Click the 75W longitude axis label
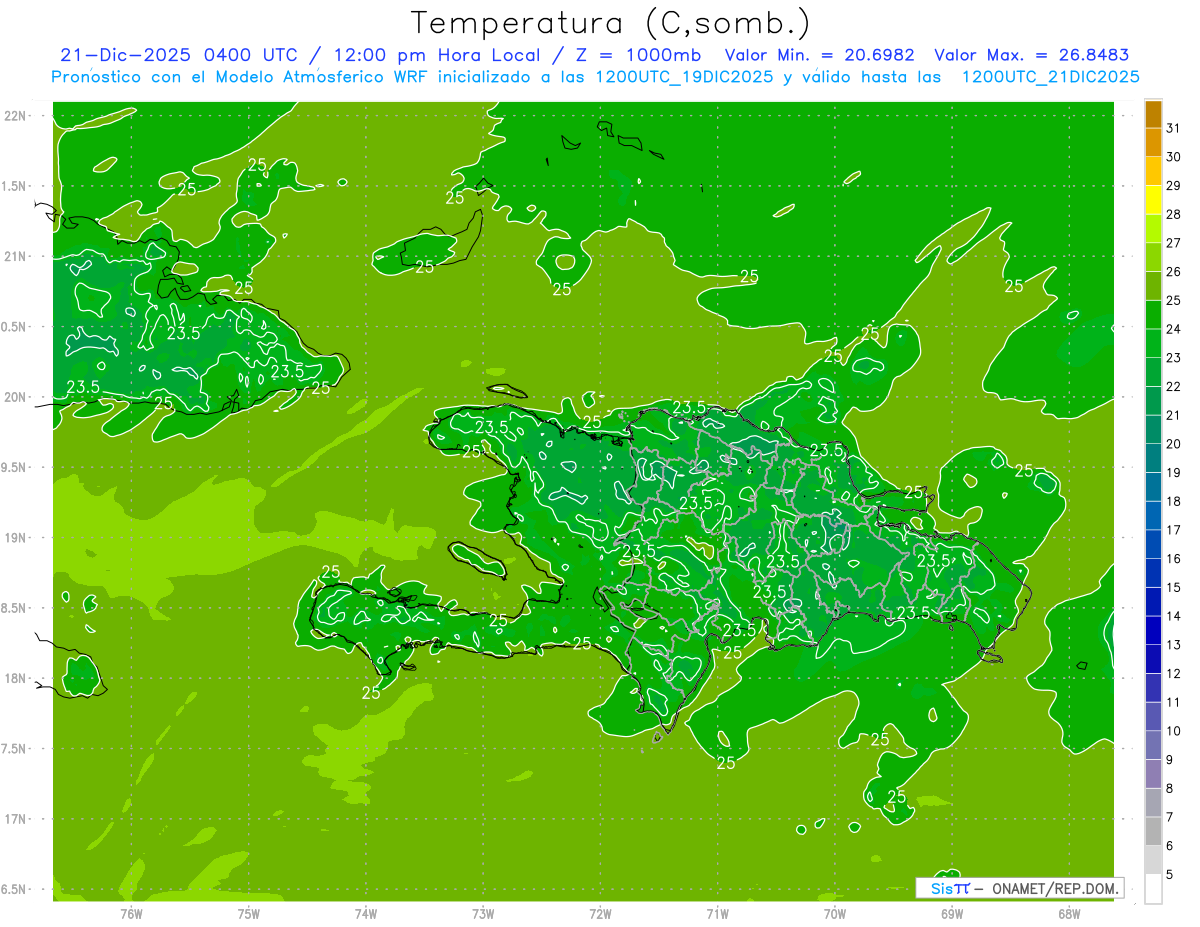 coord(248,914)
